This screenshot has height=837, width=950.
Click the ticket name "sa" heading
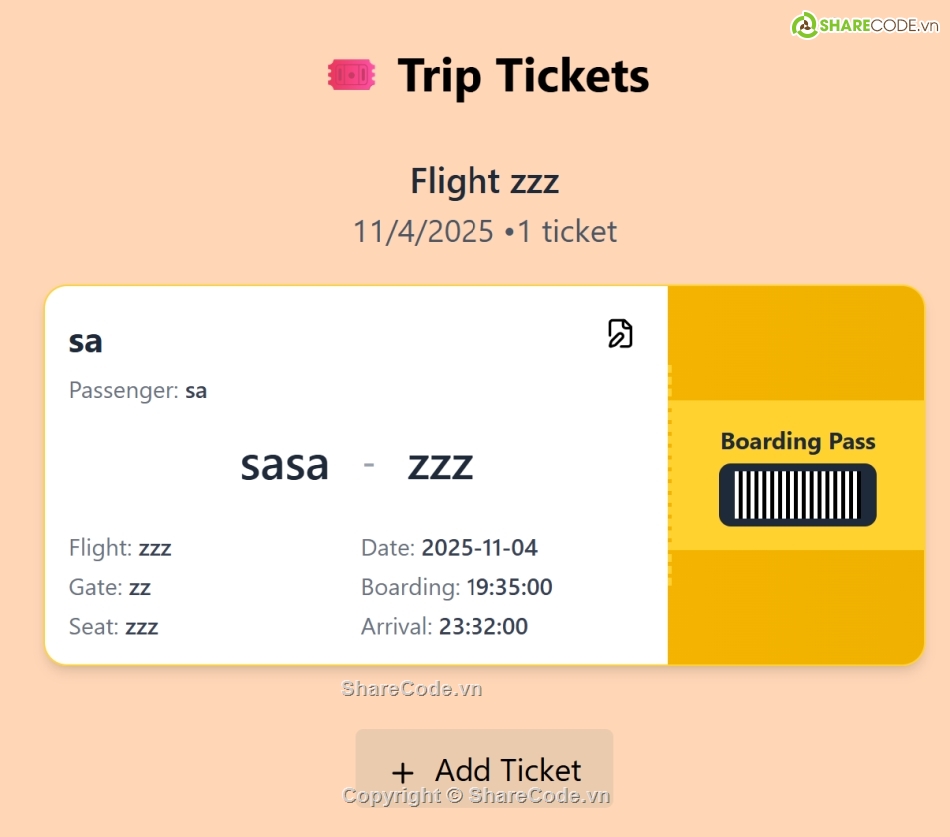tap(86, 341)
